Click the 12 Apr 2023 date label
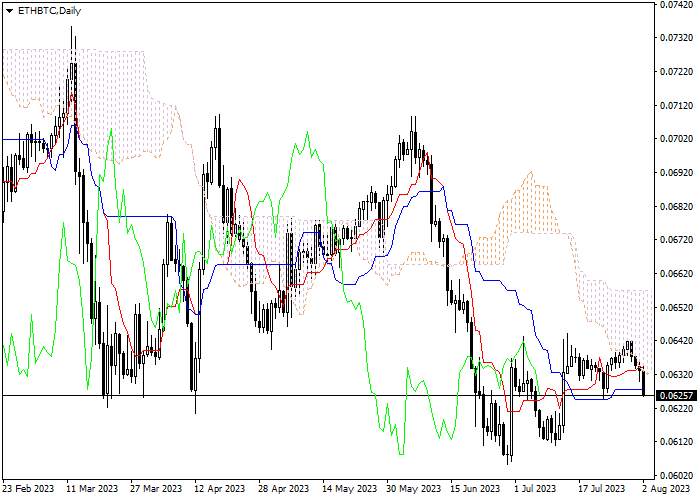 click(x=220, y=489)
